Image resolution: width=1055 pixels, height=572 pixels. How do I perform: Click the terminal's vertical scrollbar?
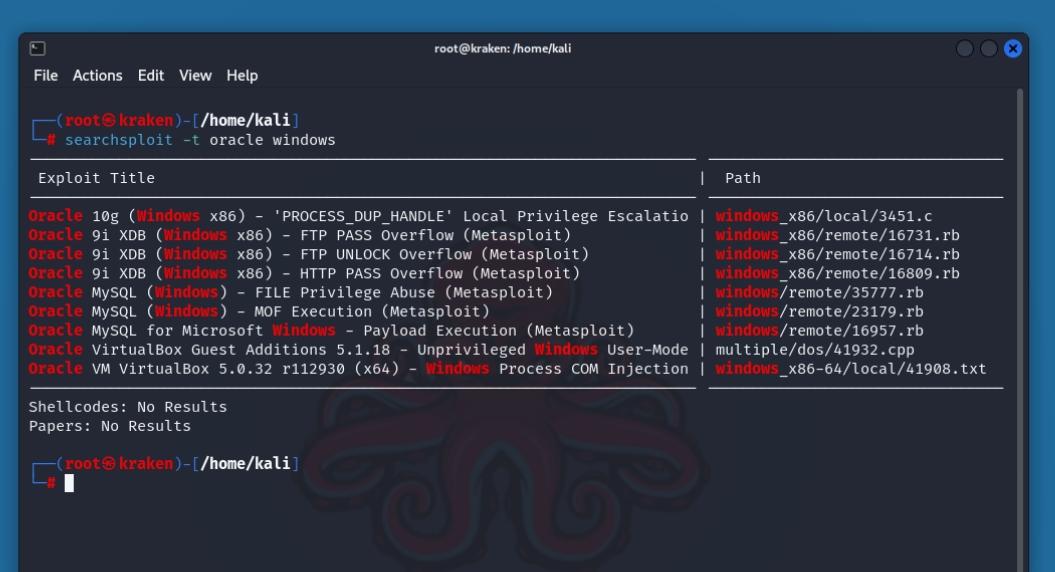click(x=1020, y=300)
